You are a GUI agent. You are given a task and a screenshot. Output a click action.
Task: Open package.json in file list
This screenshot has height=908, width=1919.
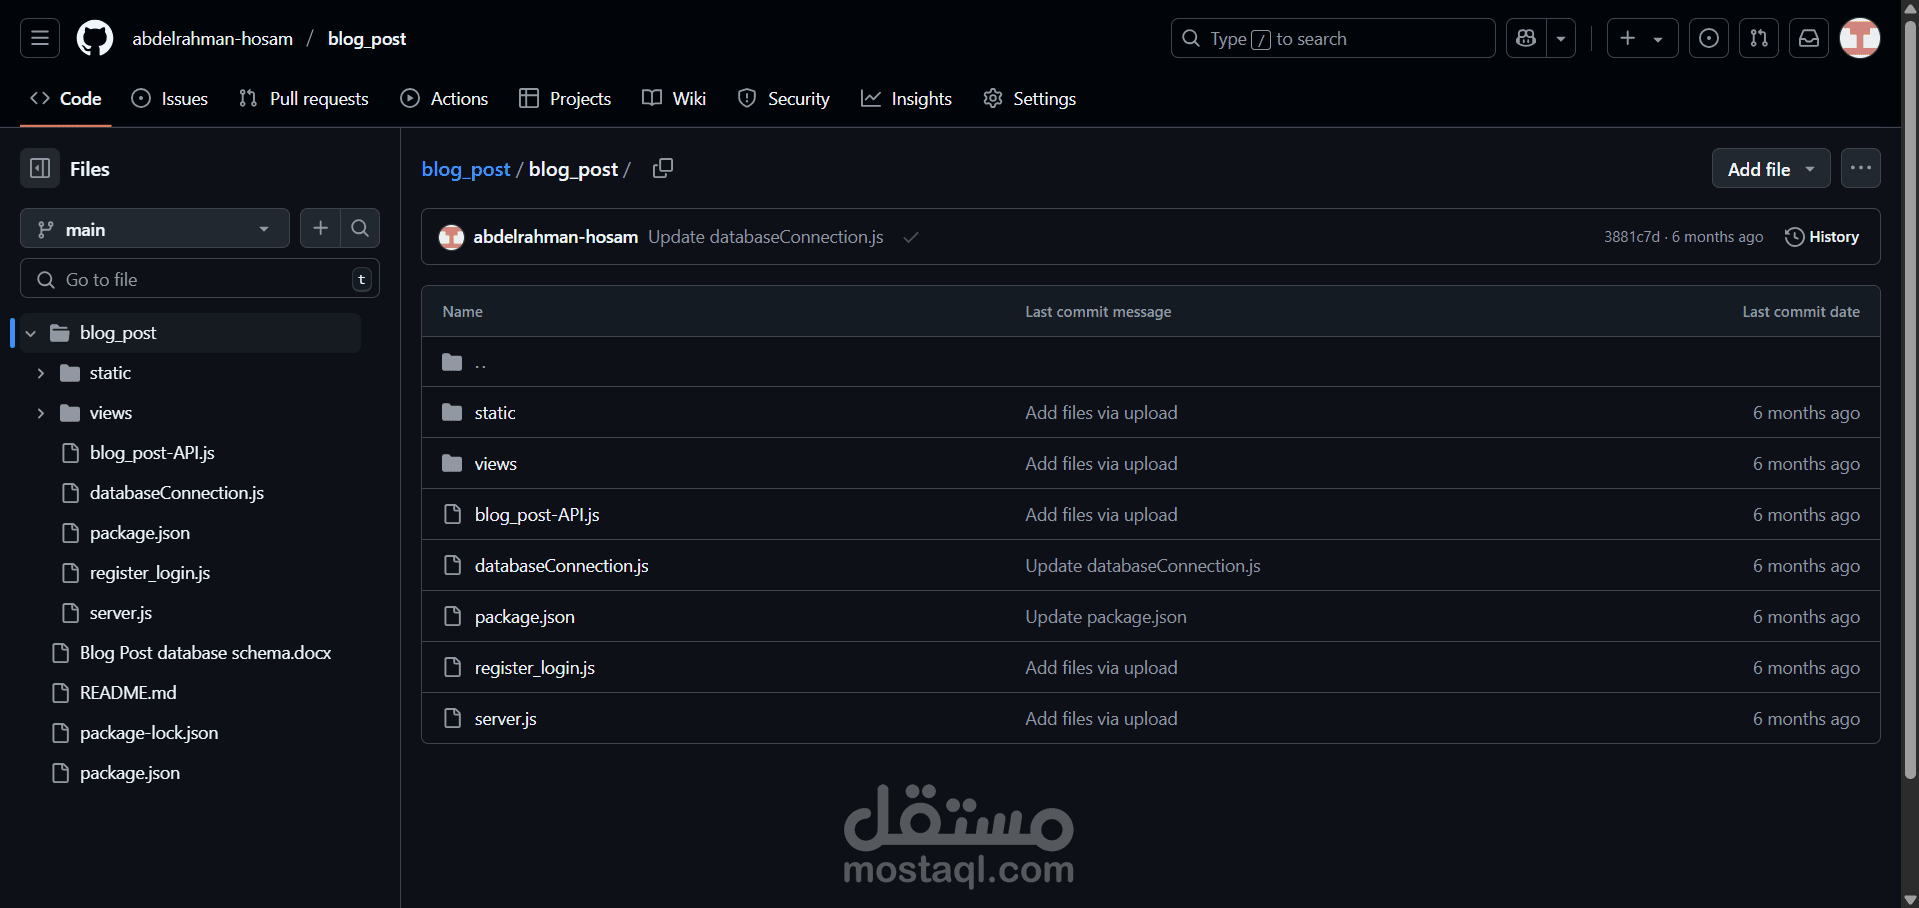(524, 617)
